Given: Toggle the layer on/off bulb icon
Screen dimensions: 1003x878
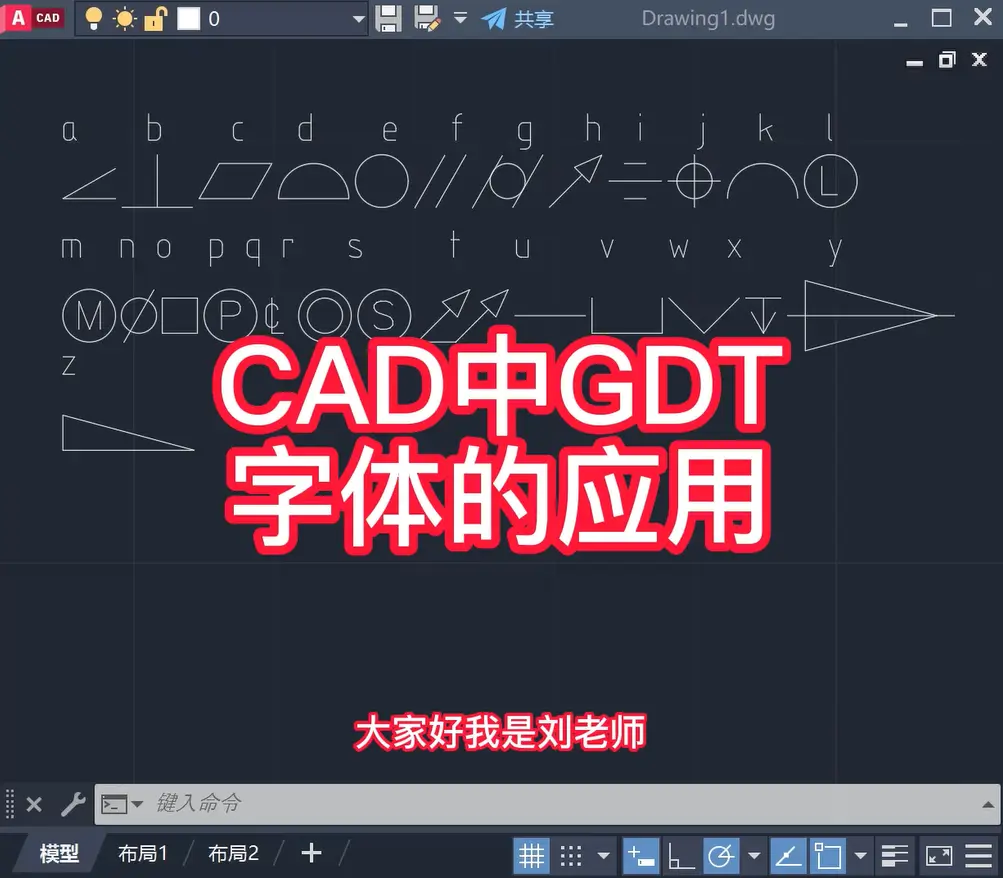Looking at the screenshot, I should pyautogui.click(x=94, y=18).
